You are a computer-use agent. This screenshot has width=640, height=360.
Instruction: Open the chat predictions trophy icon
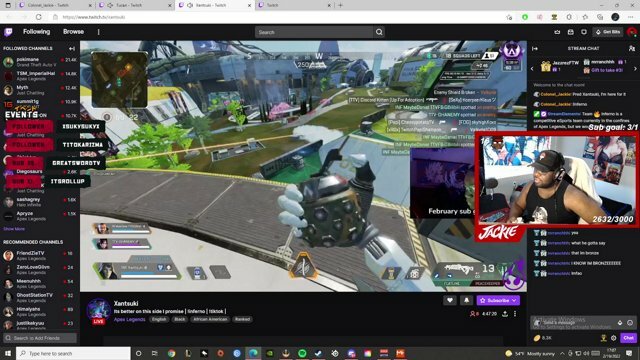pos(604,338)
